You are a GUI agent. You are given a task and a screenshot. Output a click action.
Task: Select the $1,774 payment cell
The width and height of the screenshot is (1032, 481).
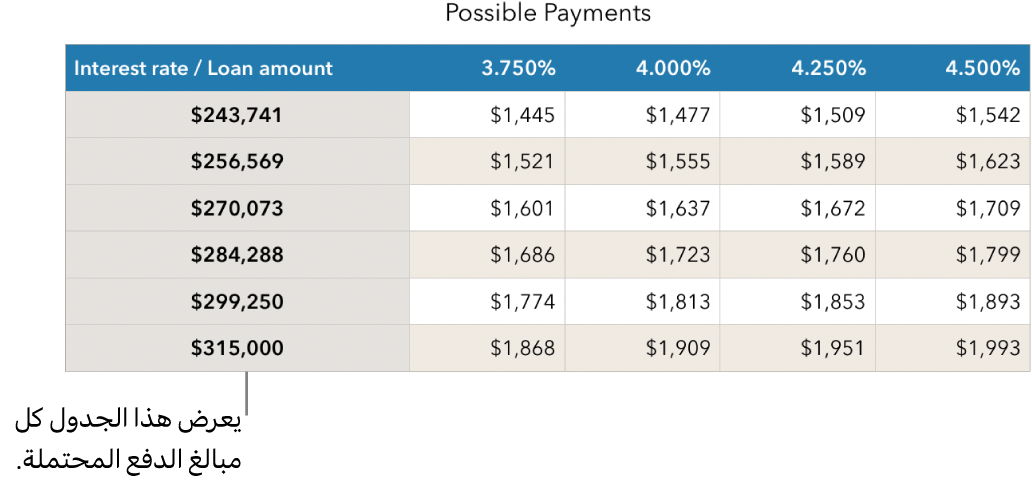point(522,302)
